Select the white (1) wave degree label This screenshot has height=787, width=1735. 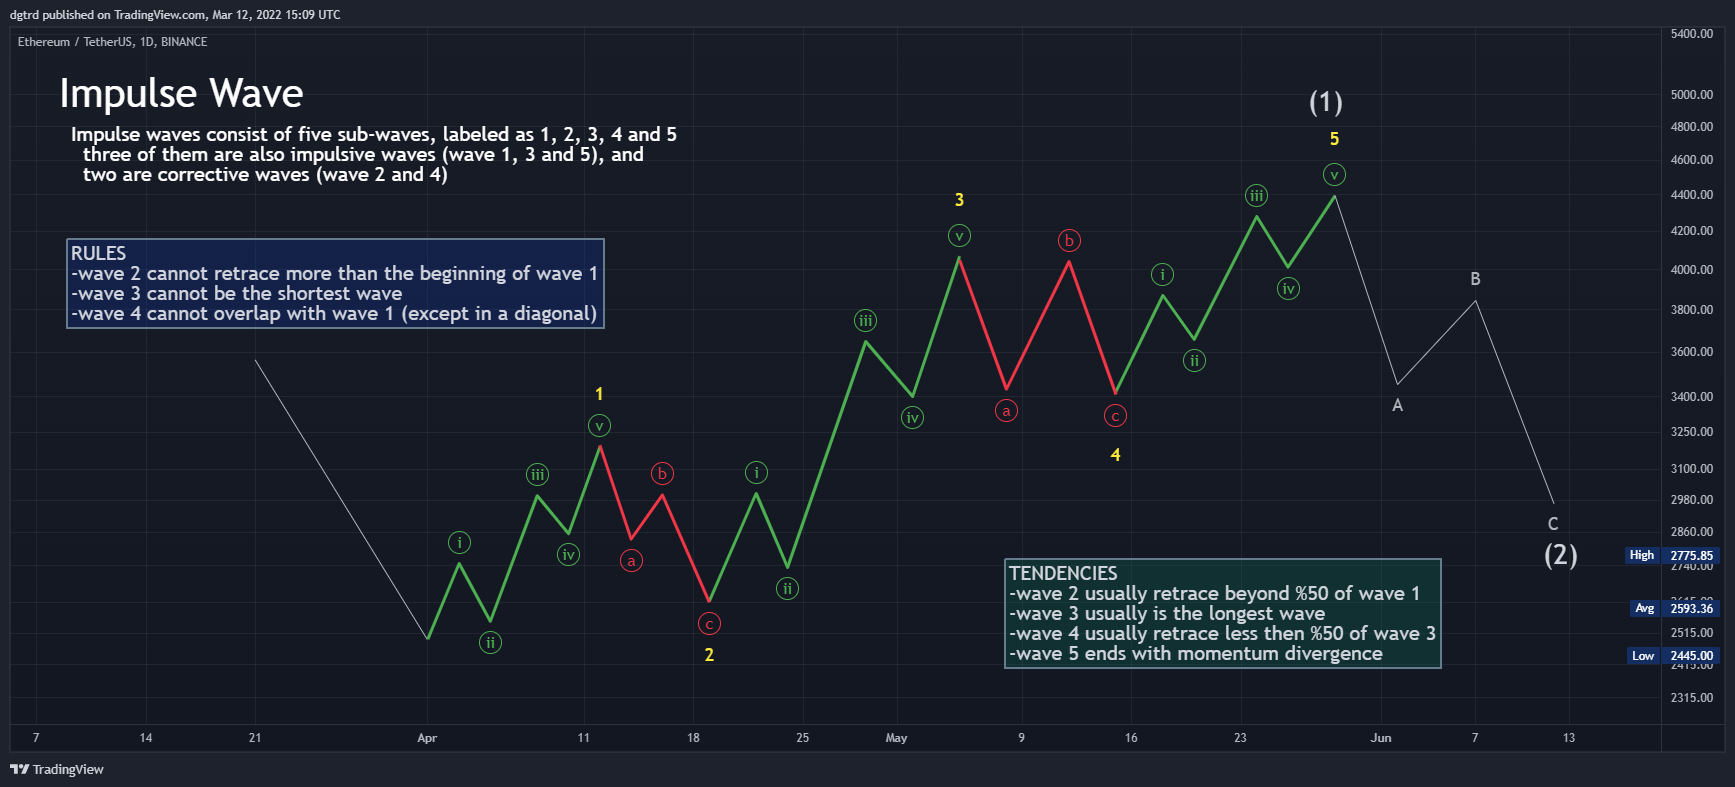[1326, 102]
